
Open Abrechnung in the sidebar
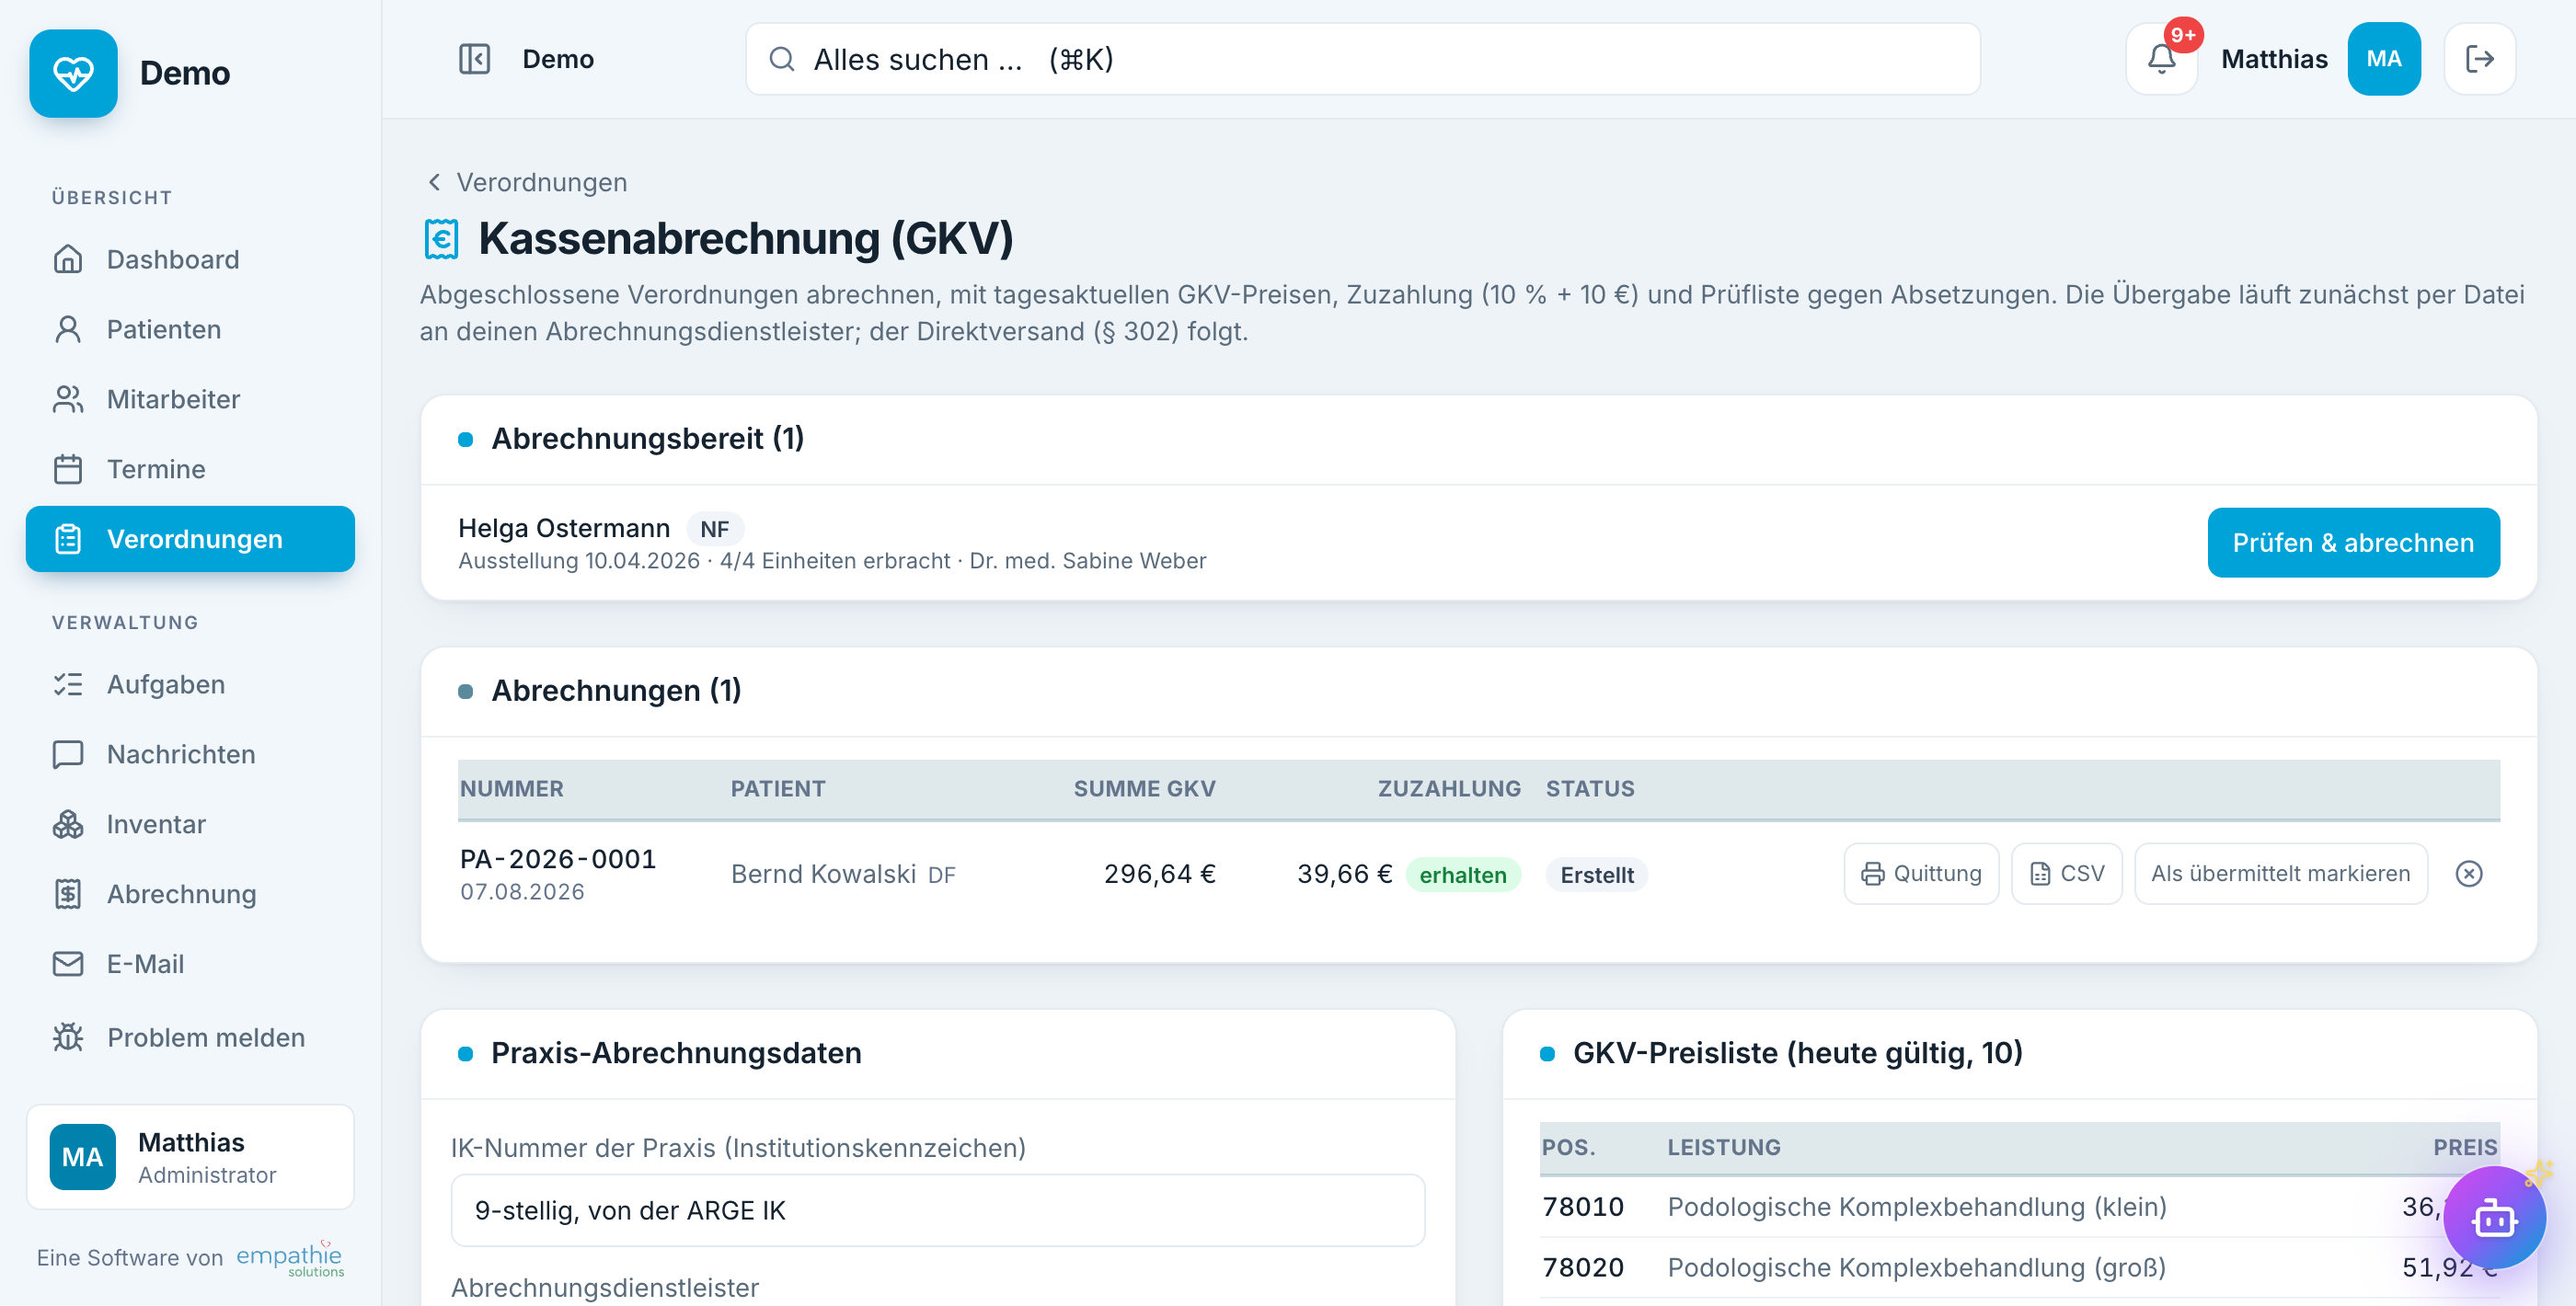tap(190, 894)
